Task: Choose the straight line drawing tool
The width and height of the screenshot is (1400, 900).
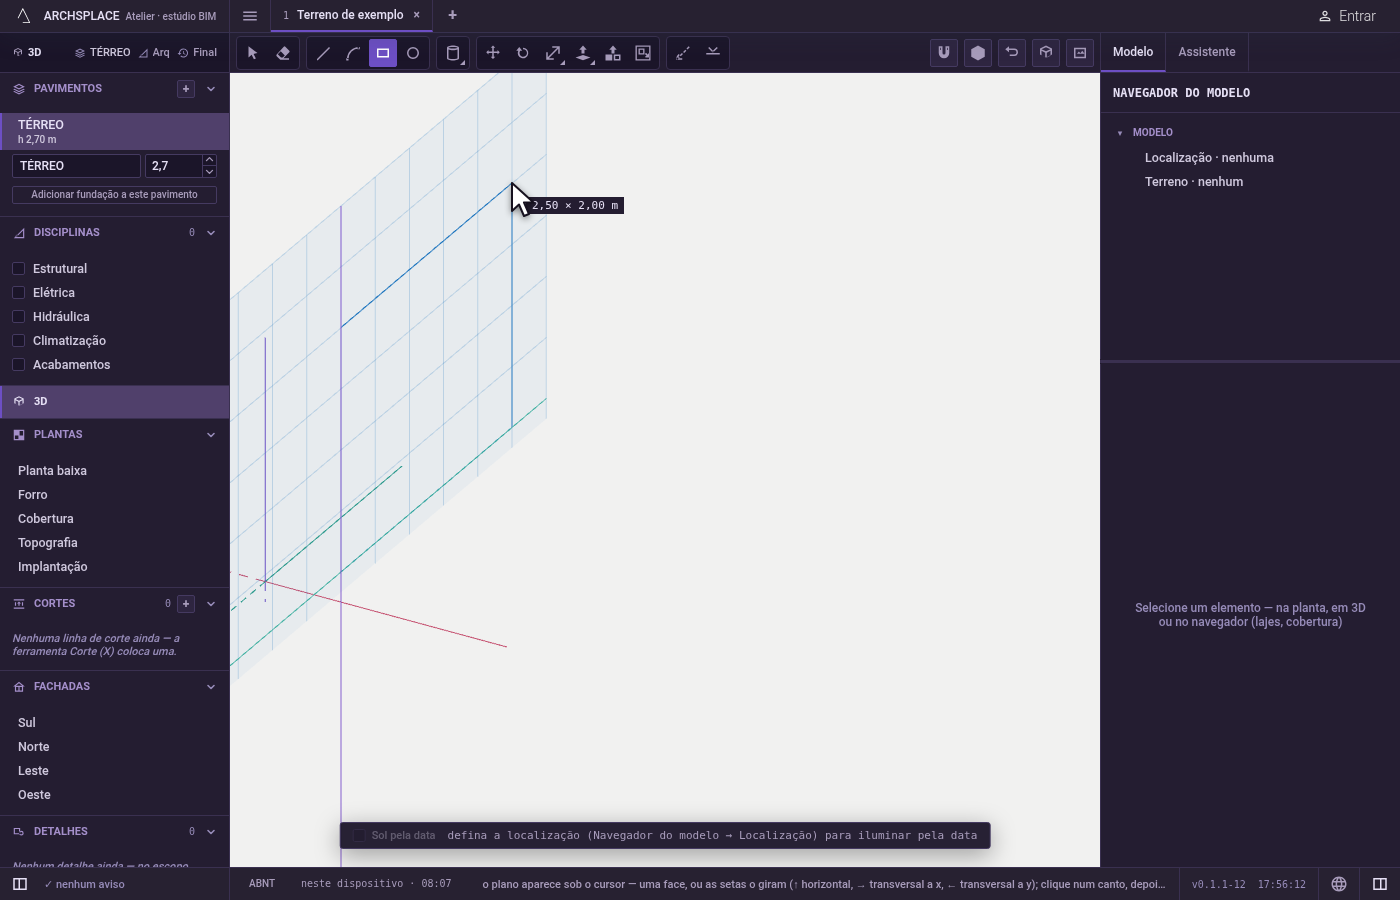Action: point(323,53)
